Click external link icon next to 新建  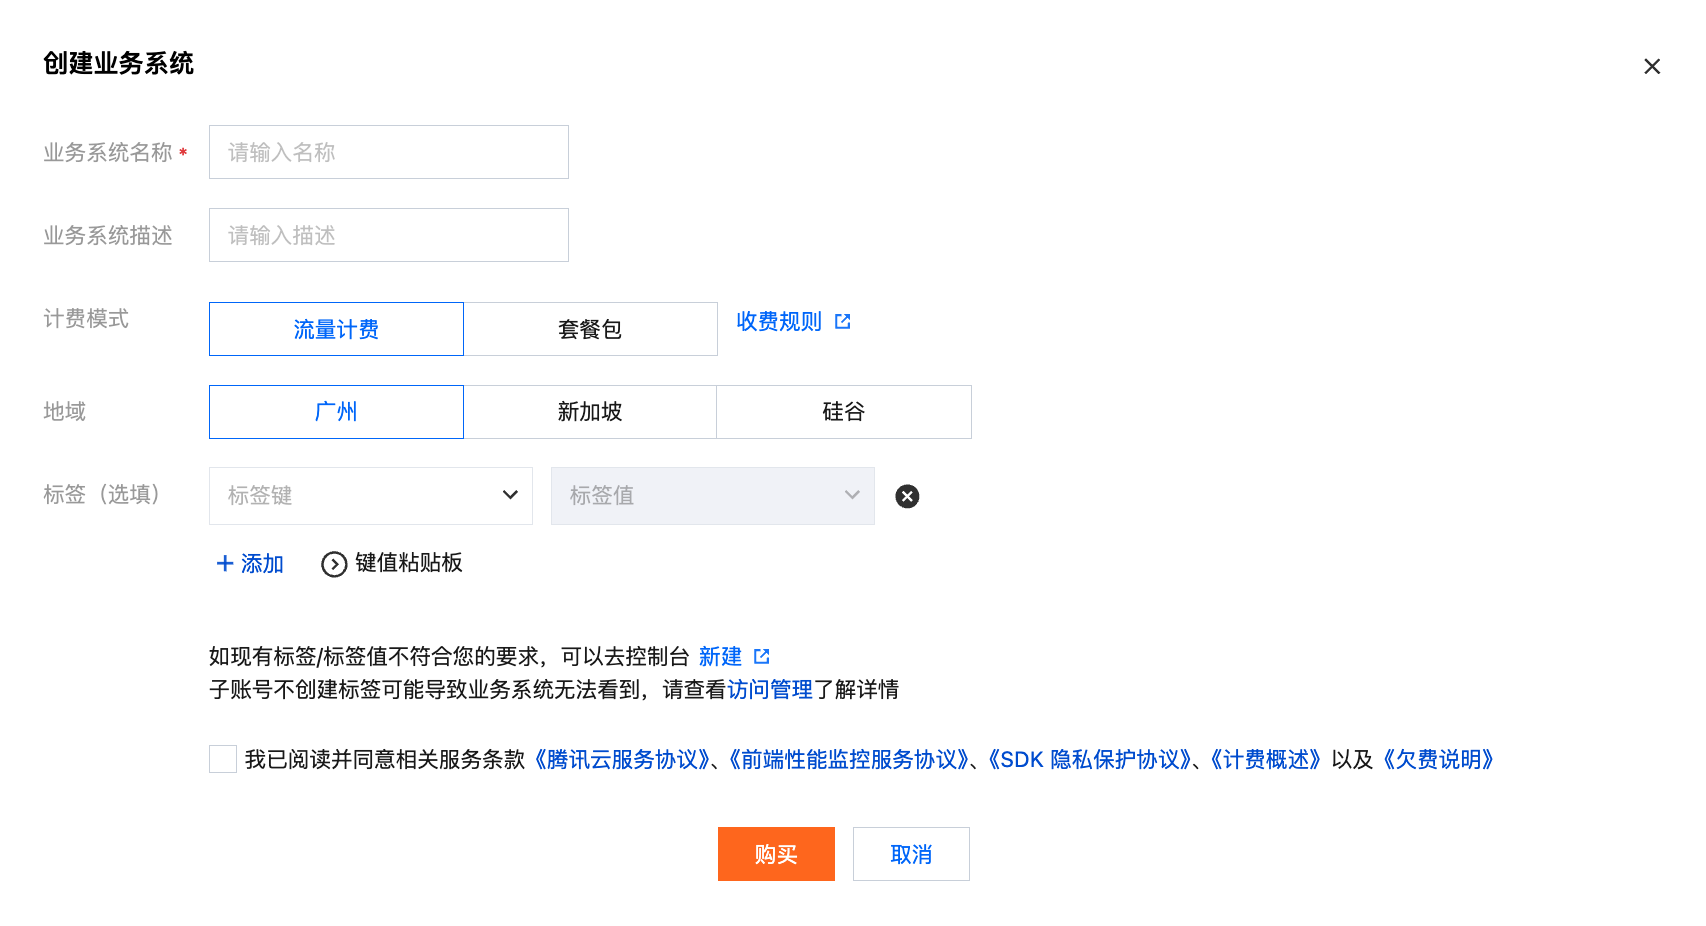click(x=762, y=656)
